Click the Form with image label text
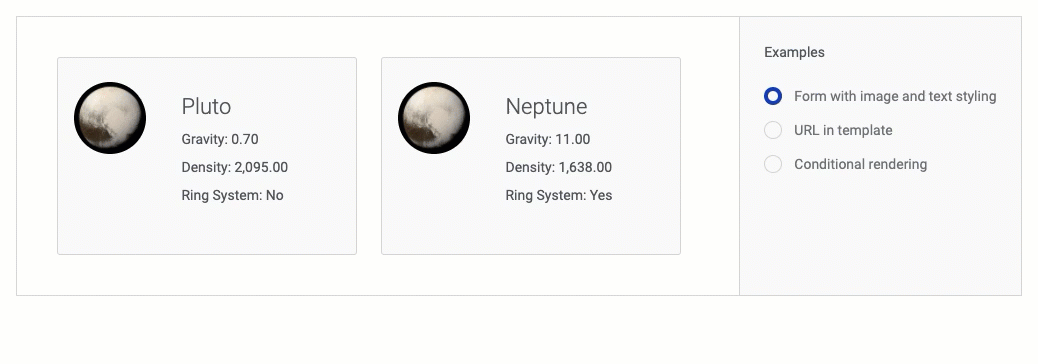 click(x=895, y=97)
